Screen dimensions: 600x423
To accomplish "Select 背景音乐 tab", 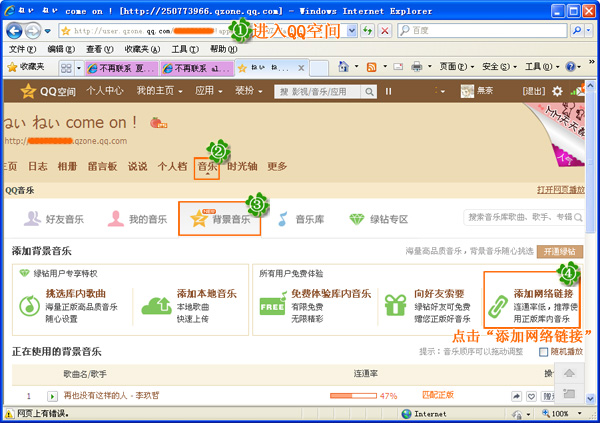I will coord(220,219).
